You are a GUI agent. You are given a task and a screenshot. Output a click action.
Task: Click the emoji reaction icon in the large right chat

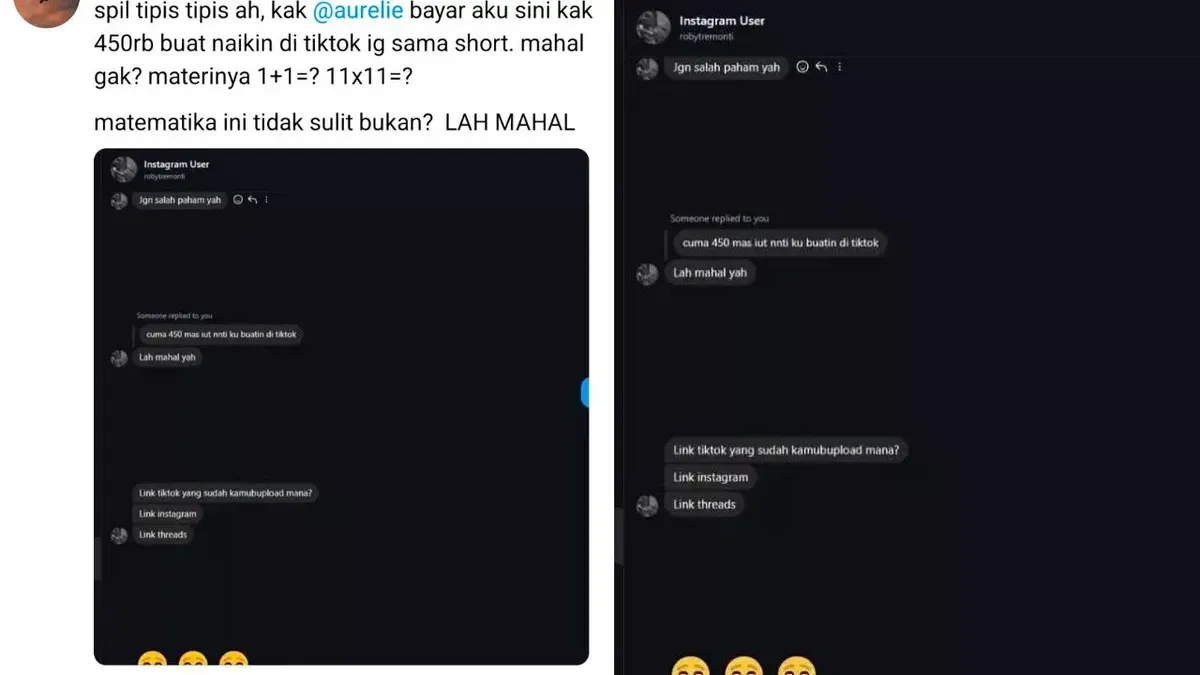(802, 67)
